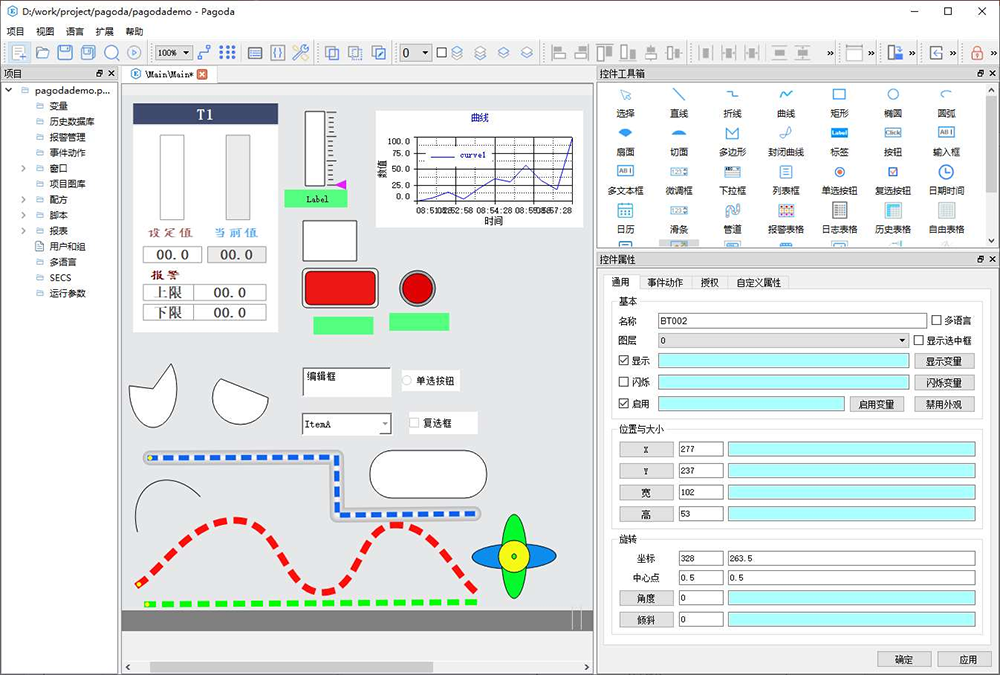The width and height of the screenshot is (1000, 675).
Task: Toggle the 闪烁 checkbox
Action: tap(625, 383)
